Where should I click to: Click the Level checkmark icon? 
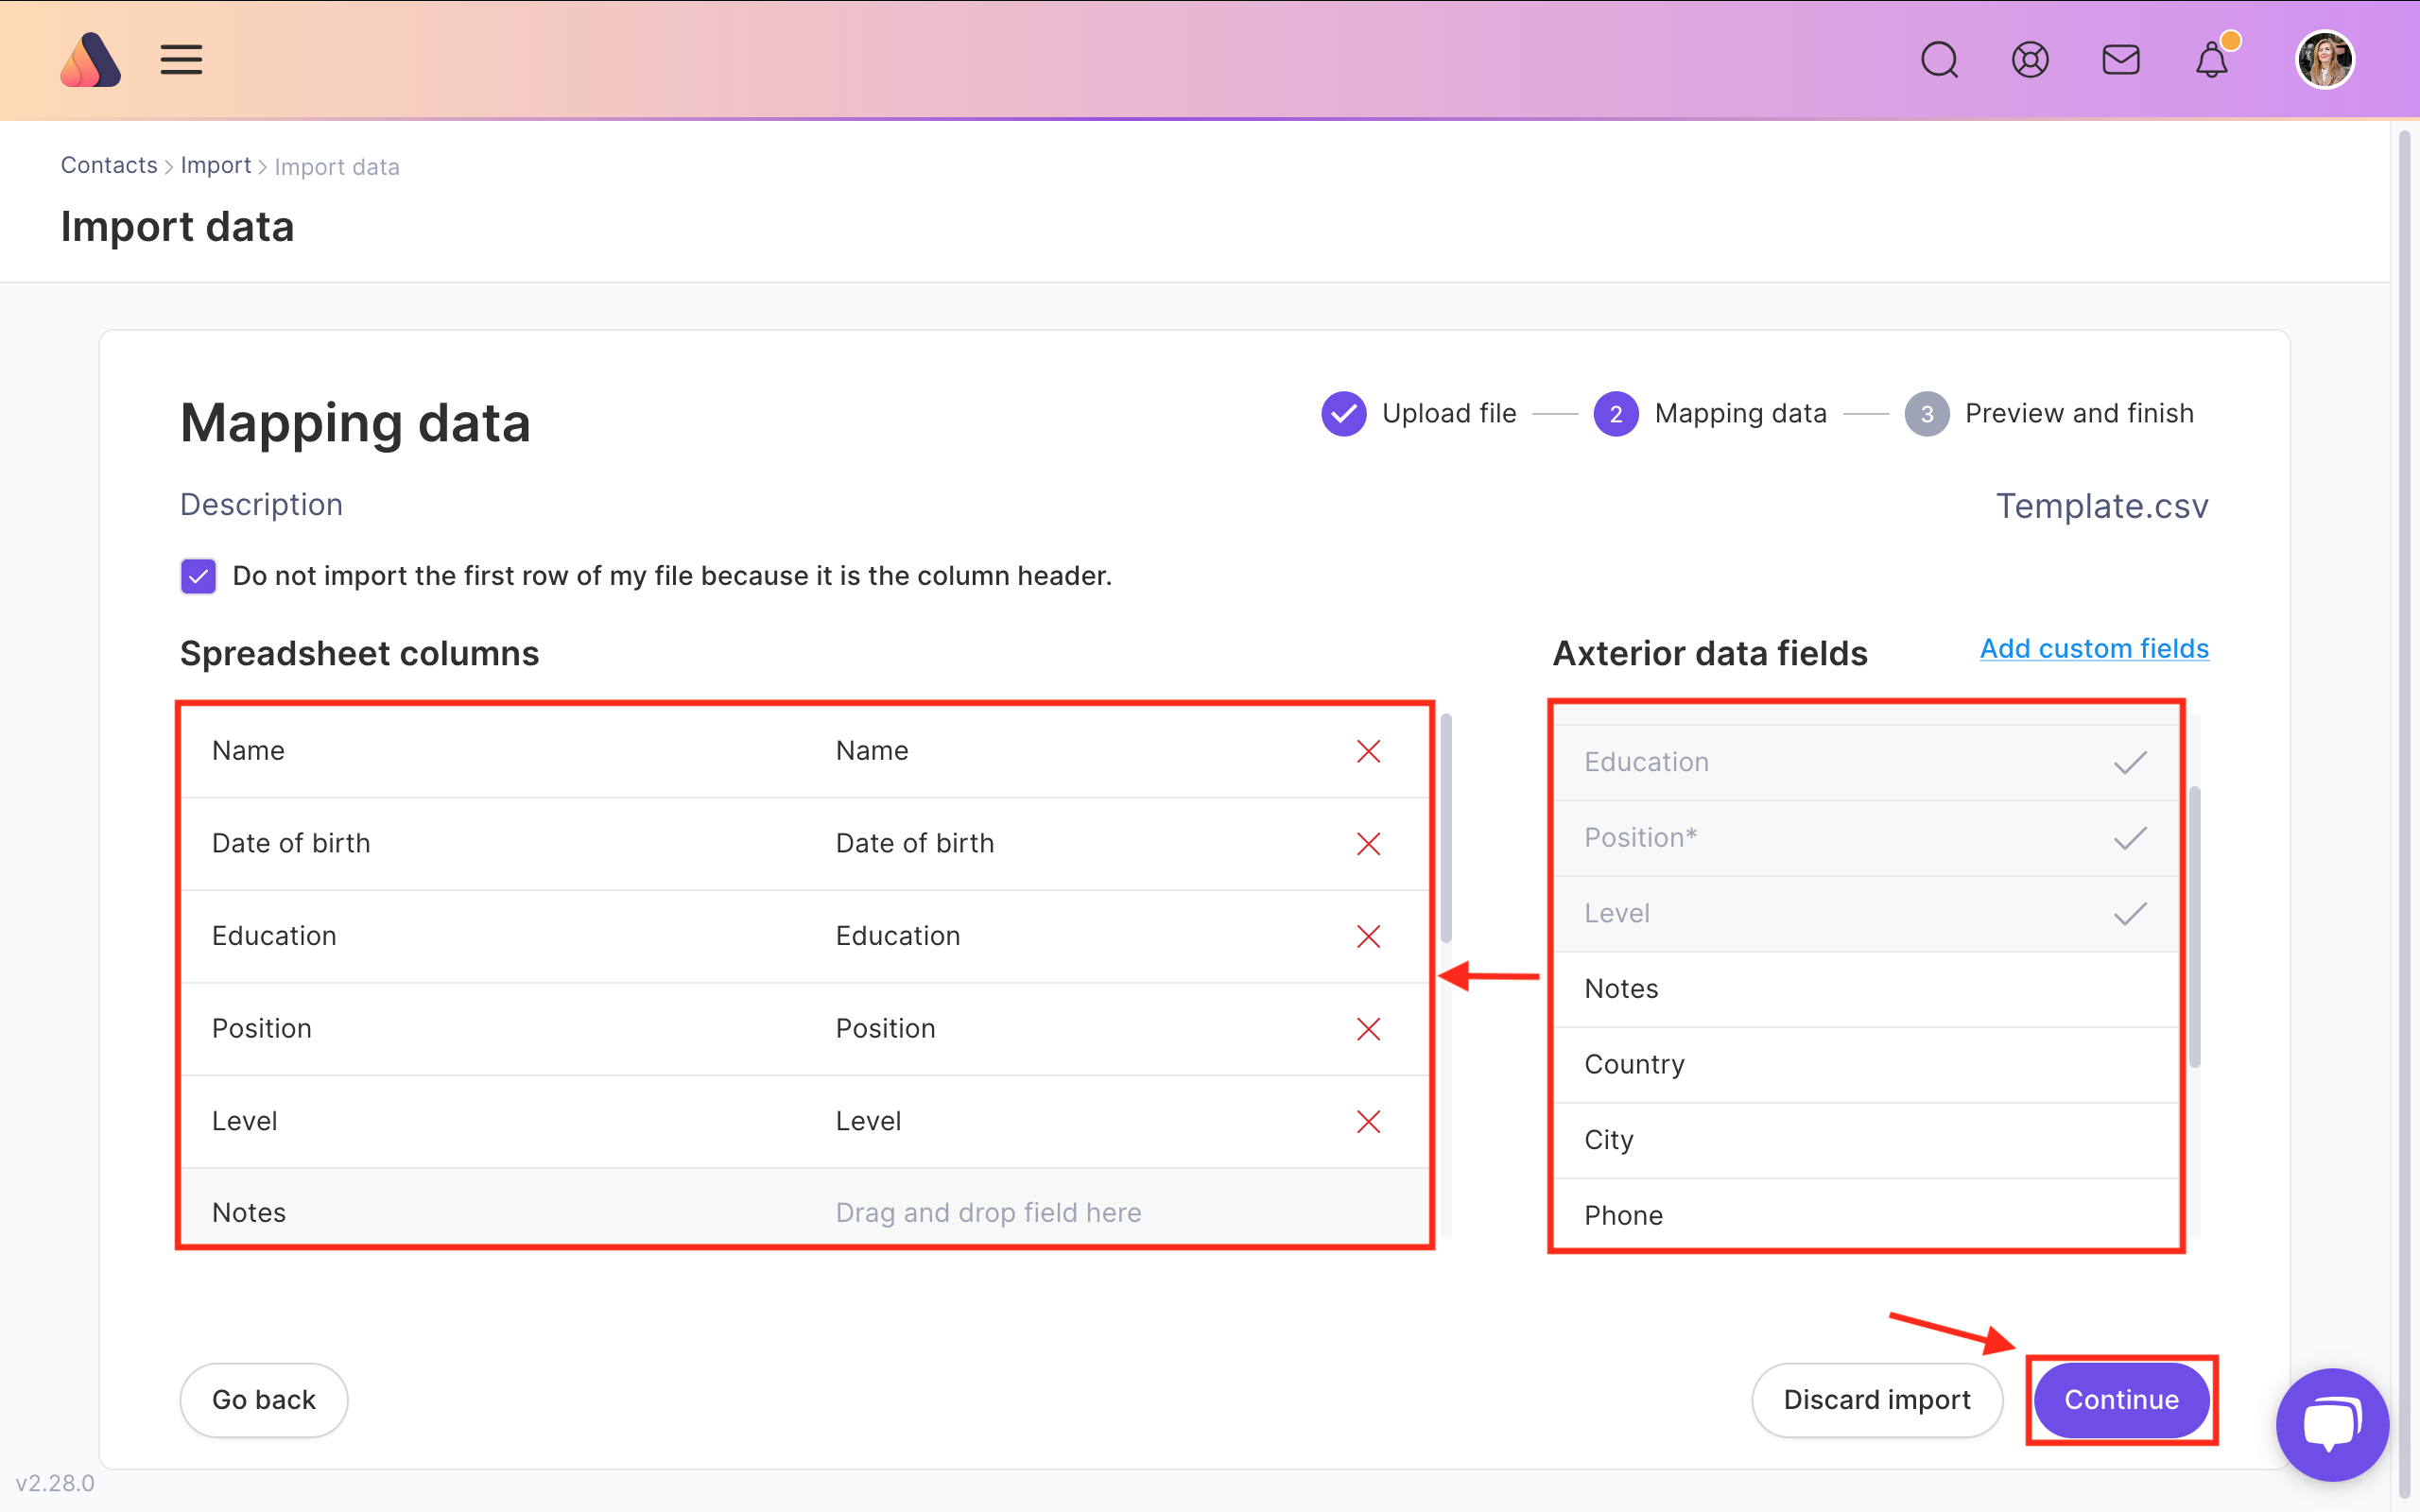[x=2130, y=914]
